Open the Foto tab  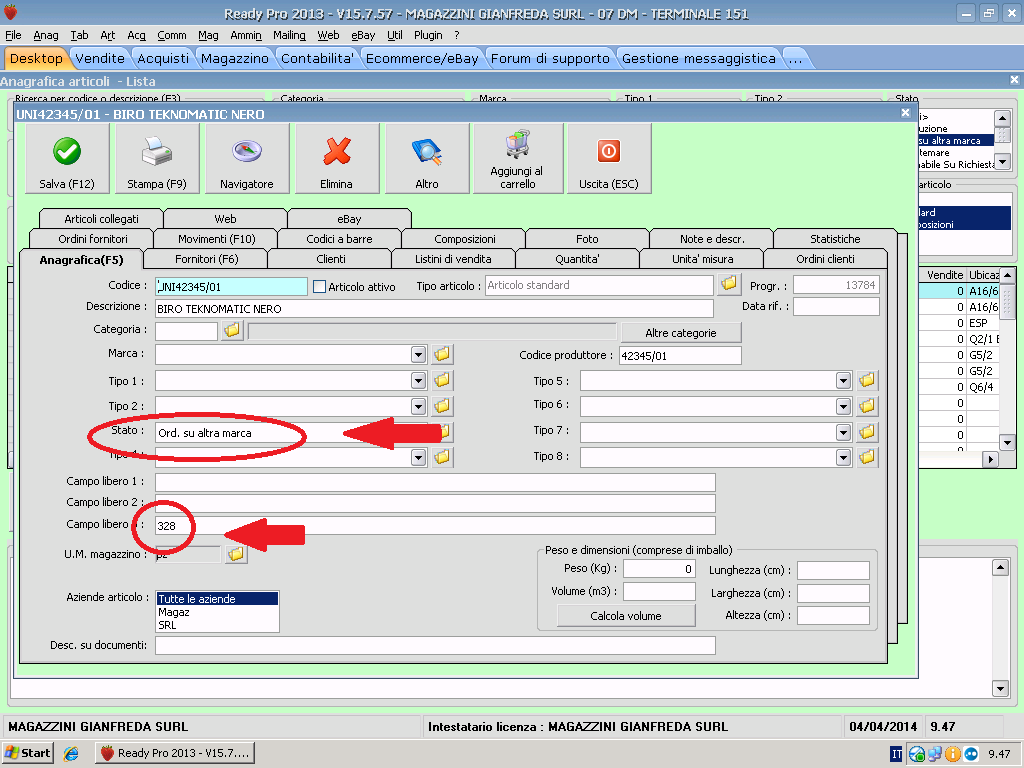pos(587,239)
